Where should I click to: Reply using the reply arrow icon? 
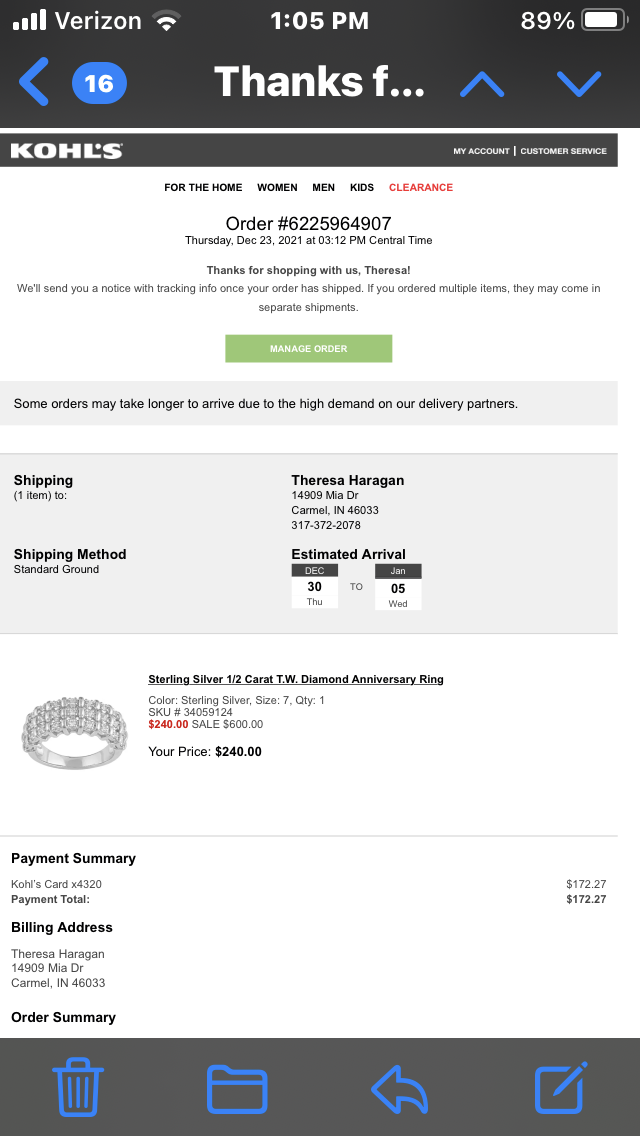[x=399, y=1088]
